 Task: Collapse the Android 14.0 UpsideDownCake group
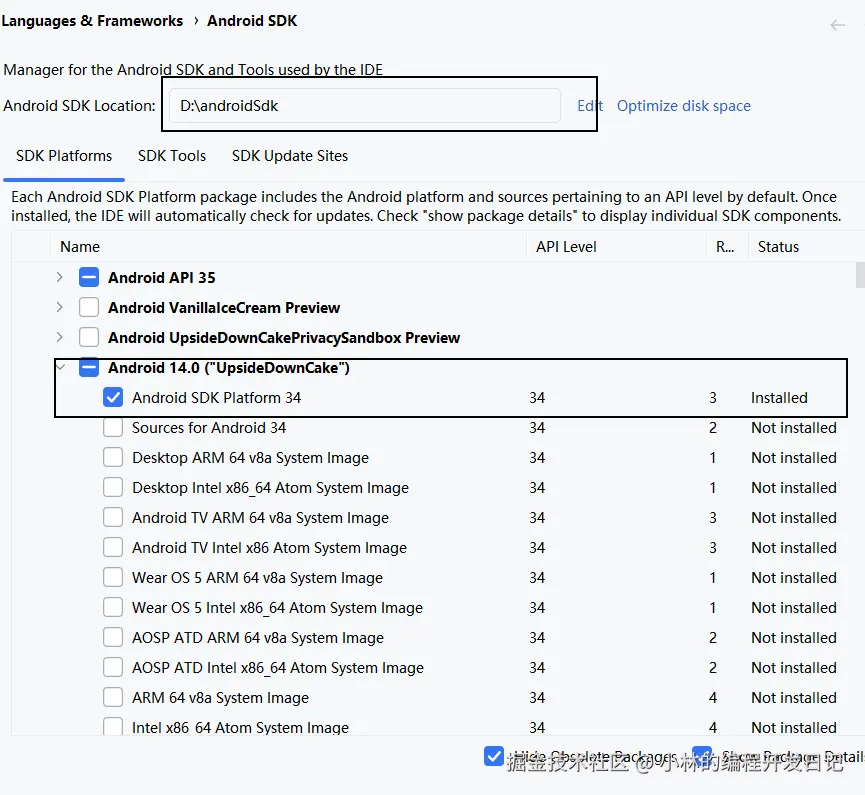click(x=61, y=366)
